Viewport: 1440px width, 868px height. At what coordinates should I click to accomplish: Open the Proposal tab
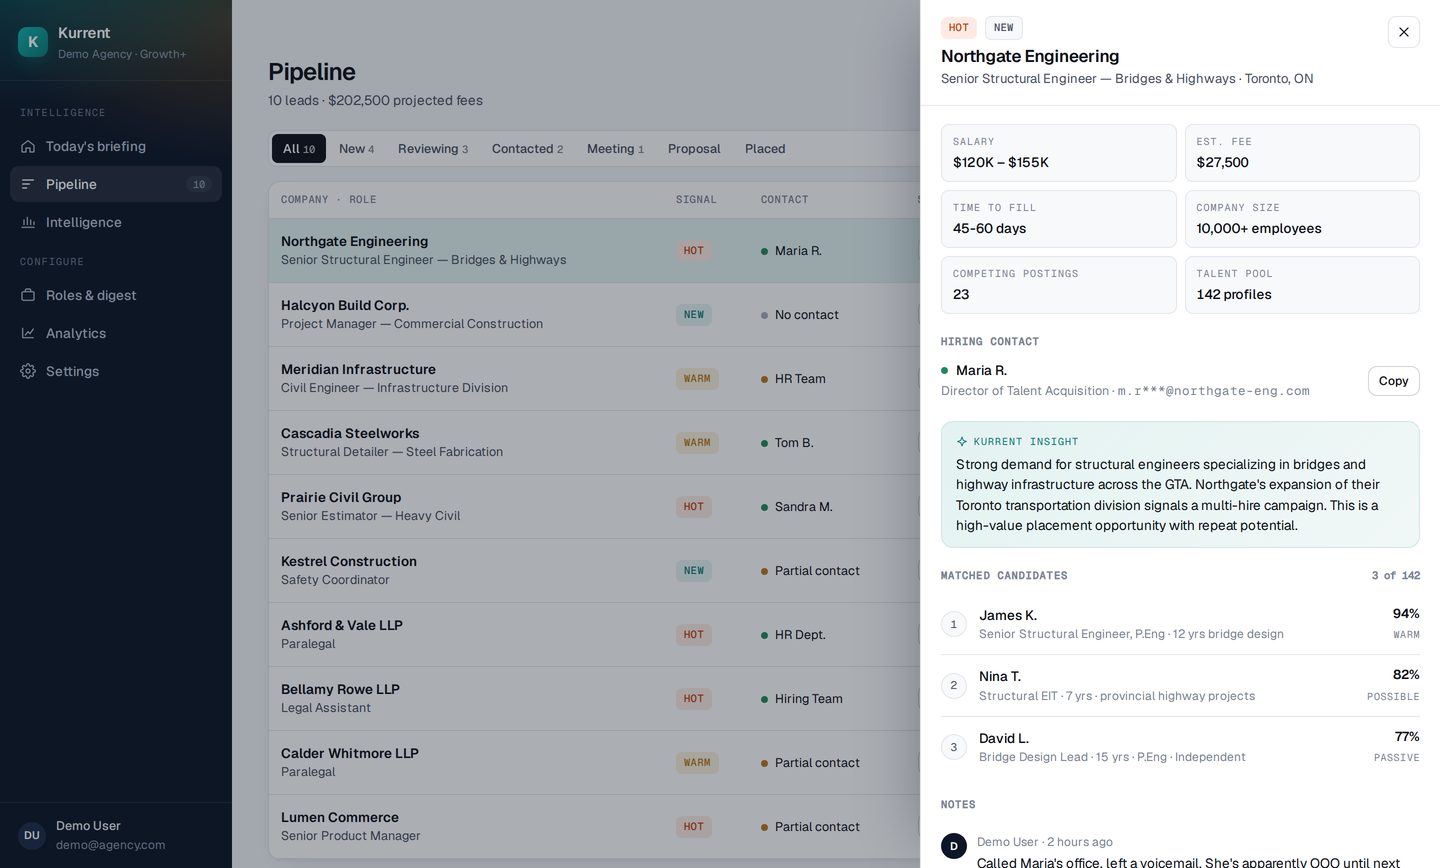tap(694, 149)
